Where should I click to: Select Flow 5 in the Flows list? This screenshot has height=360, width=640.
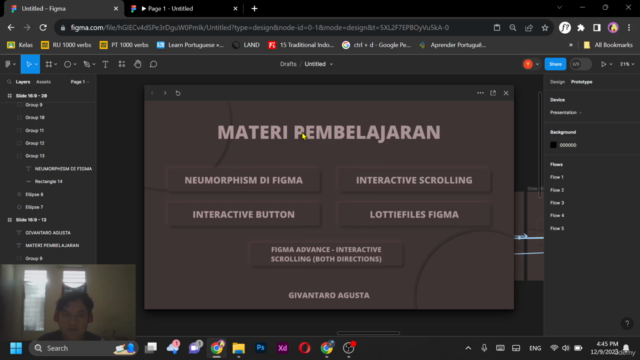point(557,228)
